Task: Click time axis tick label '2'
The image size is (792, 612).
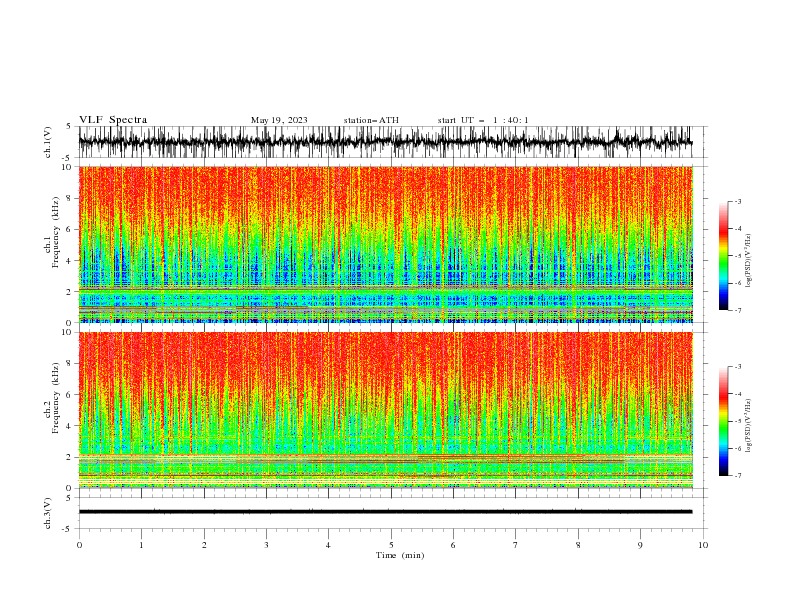Action: click(204, 545)
